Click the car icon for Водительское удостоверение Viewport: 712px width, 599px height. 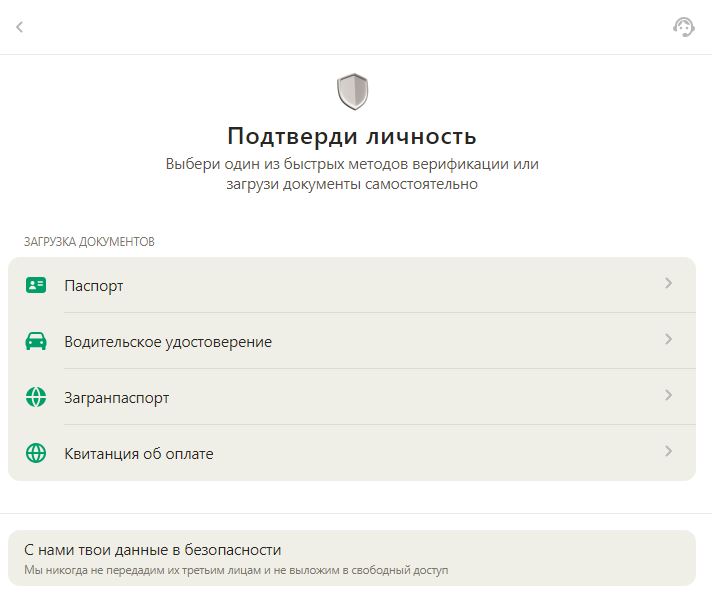click(x=36, y=341)
